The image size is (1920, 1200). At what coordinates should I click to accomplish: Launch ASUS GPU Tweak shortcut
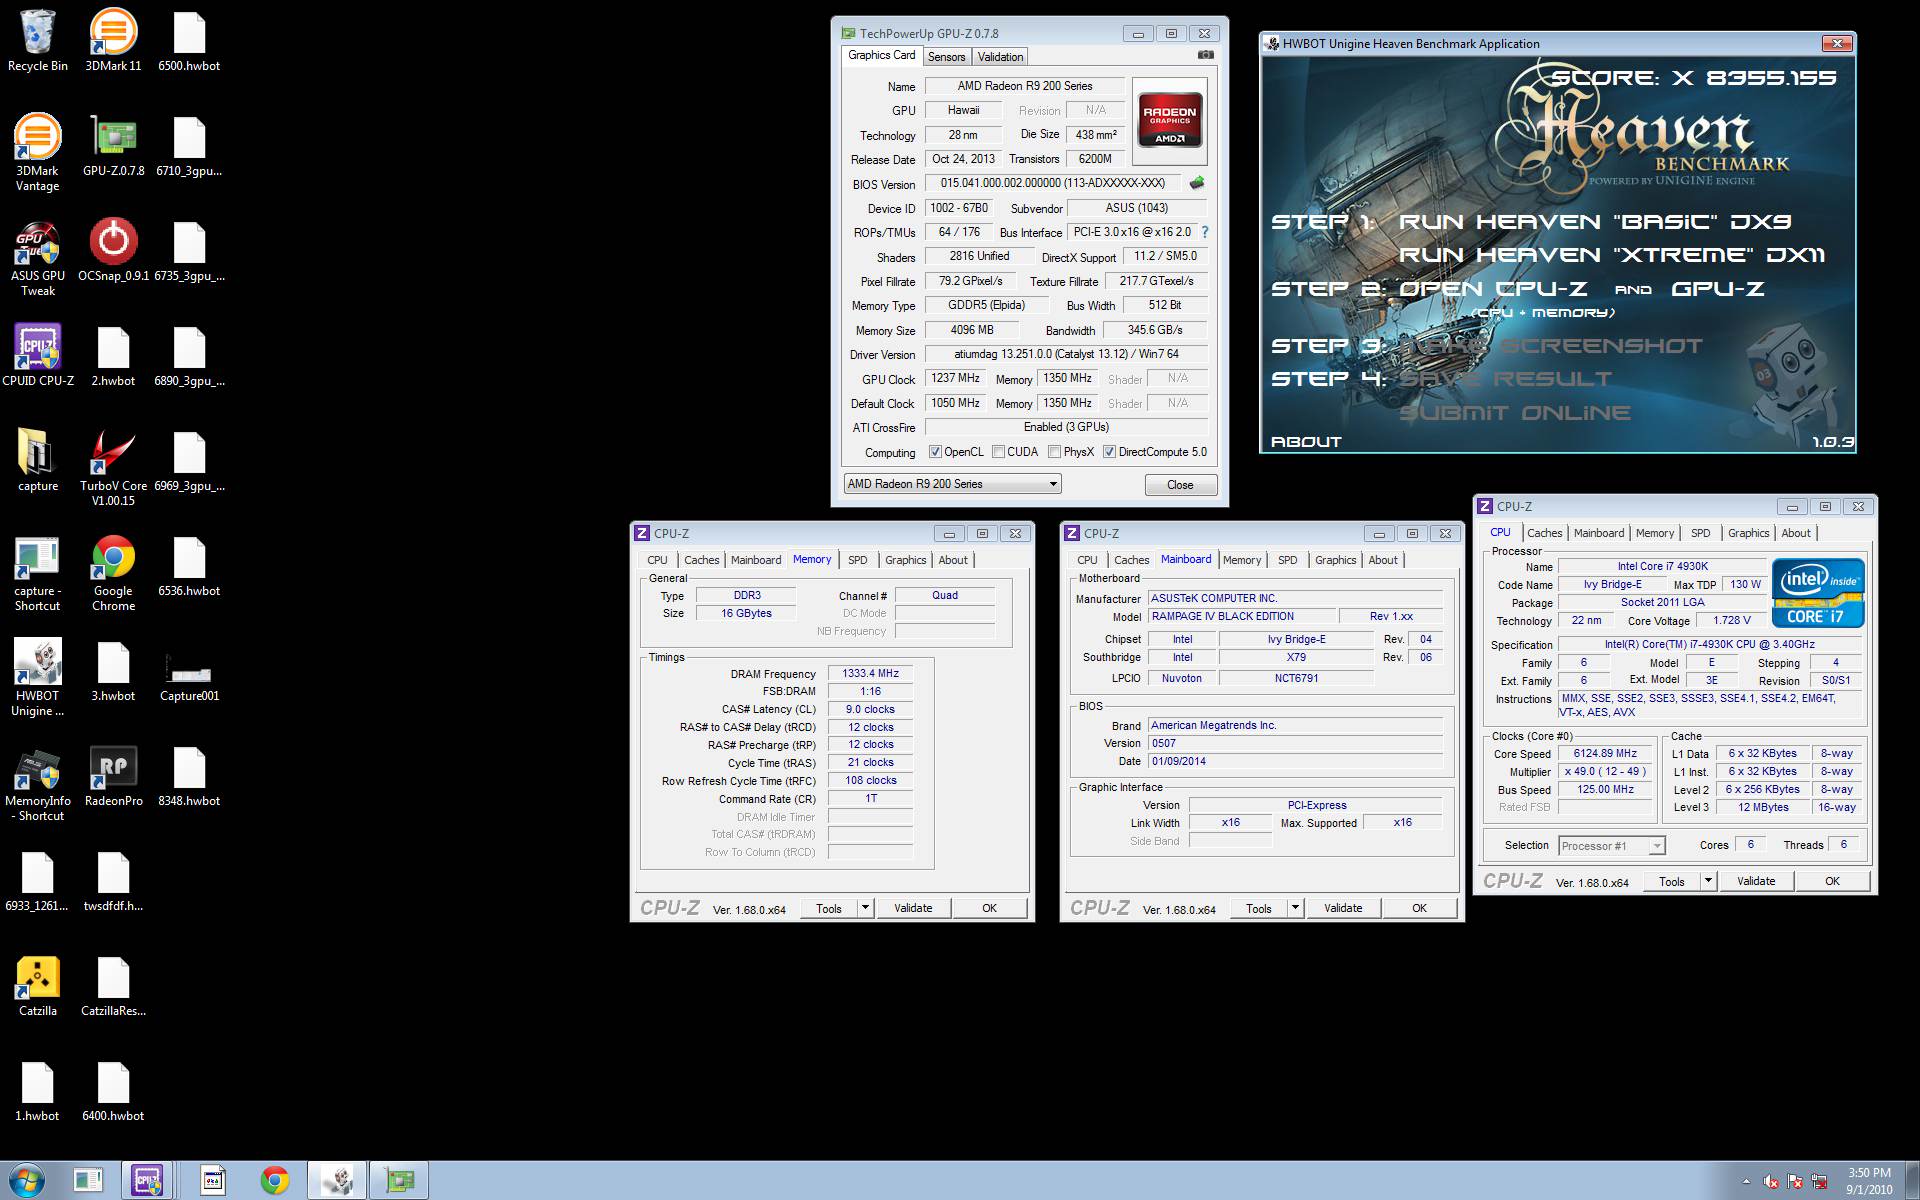coord(38,257)
